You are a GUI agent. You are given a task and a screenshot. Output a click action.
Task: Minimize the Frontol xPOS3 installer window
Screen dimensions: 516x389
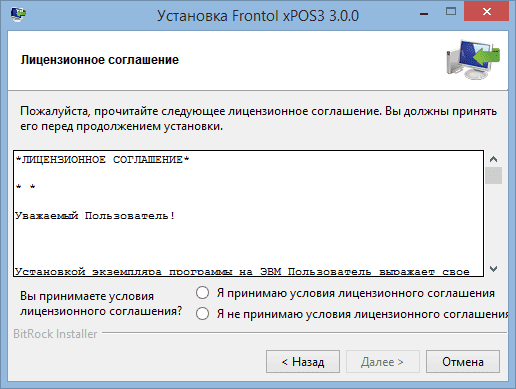coord(424,14)
